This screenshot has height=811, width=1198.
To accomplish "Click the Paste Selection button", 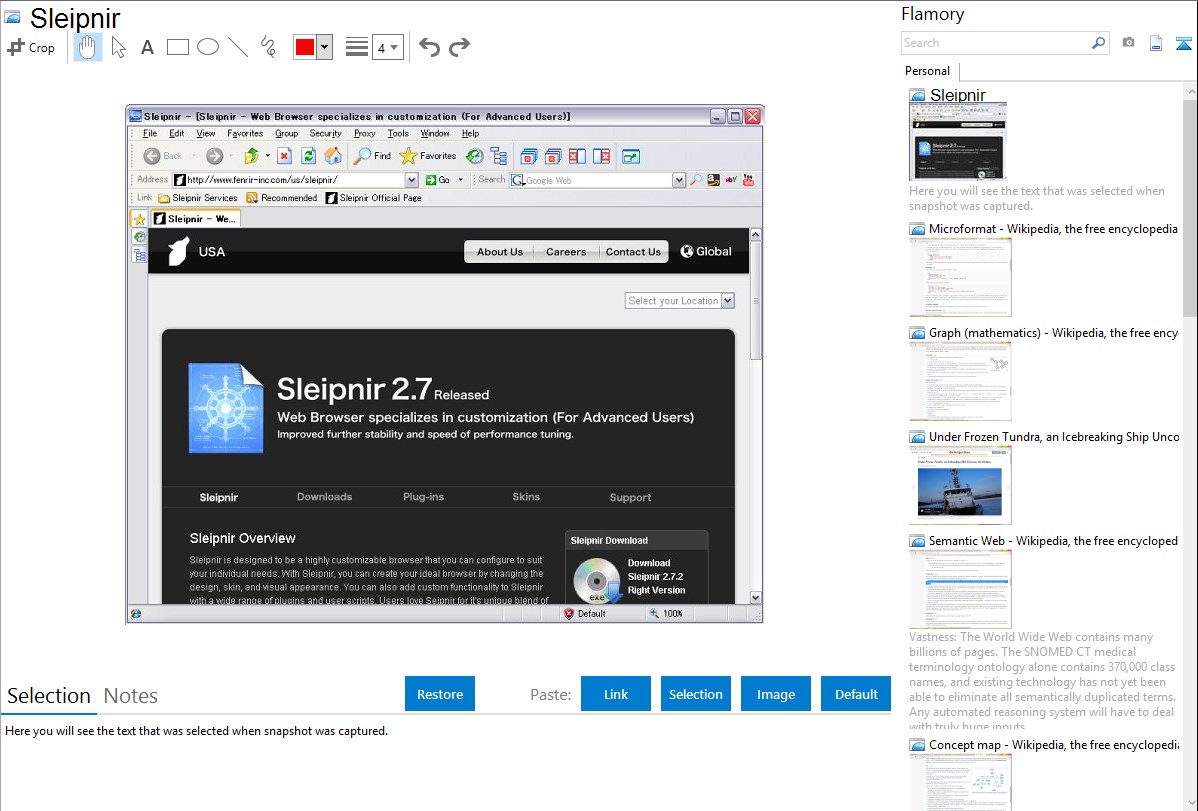I will 696,694.
